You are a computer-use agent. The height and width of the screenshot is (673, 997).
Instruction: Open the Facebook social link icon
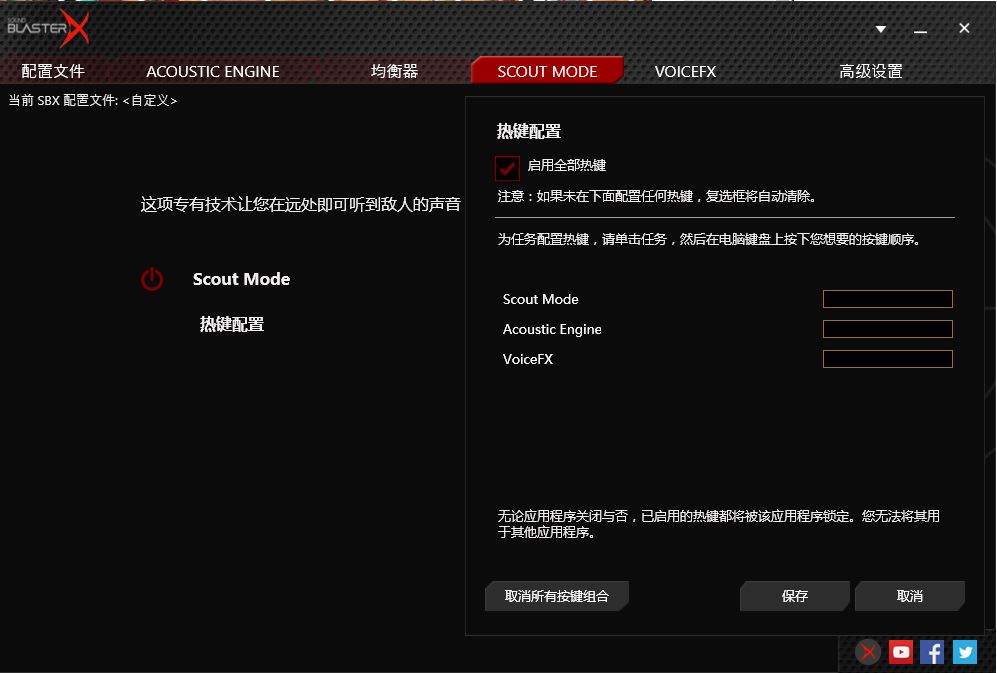pyautogui.click(x=932, y=652)
